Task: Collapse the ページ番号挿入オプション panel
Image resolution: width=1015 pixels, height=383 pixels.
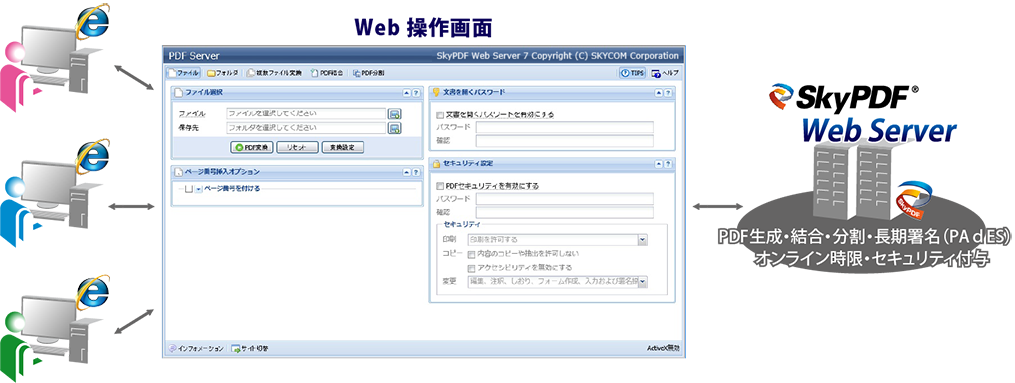Action: pyautogui.click(x=407, y=172)
